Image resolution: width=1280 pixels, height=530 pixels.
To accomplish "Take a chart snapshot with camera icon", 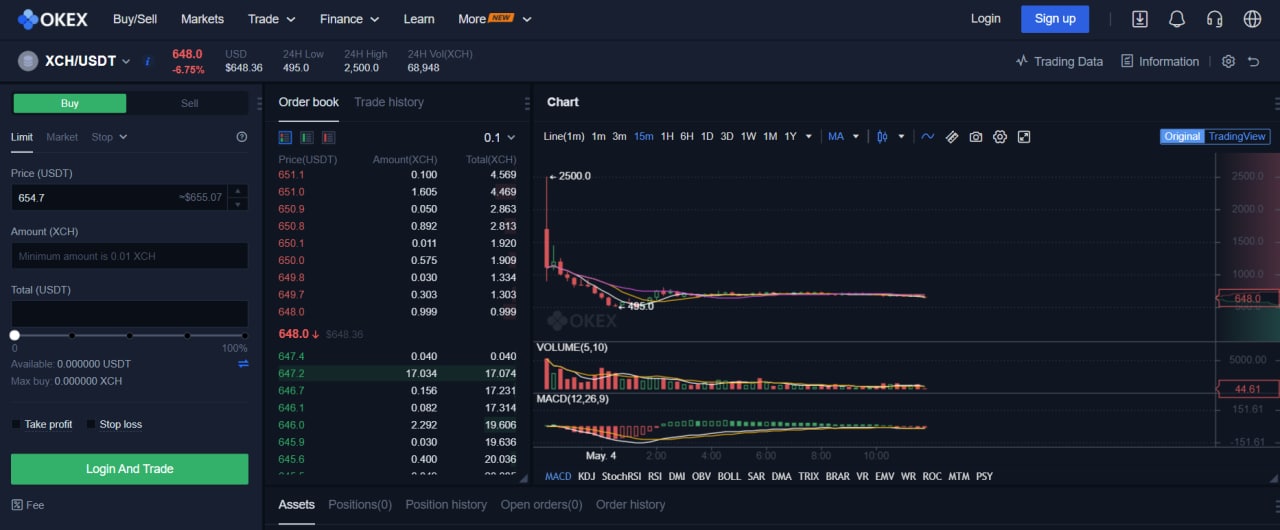I will click(x=976, y=137).
